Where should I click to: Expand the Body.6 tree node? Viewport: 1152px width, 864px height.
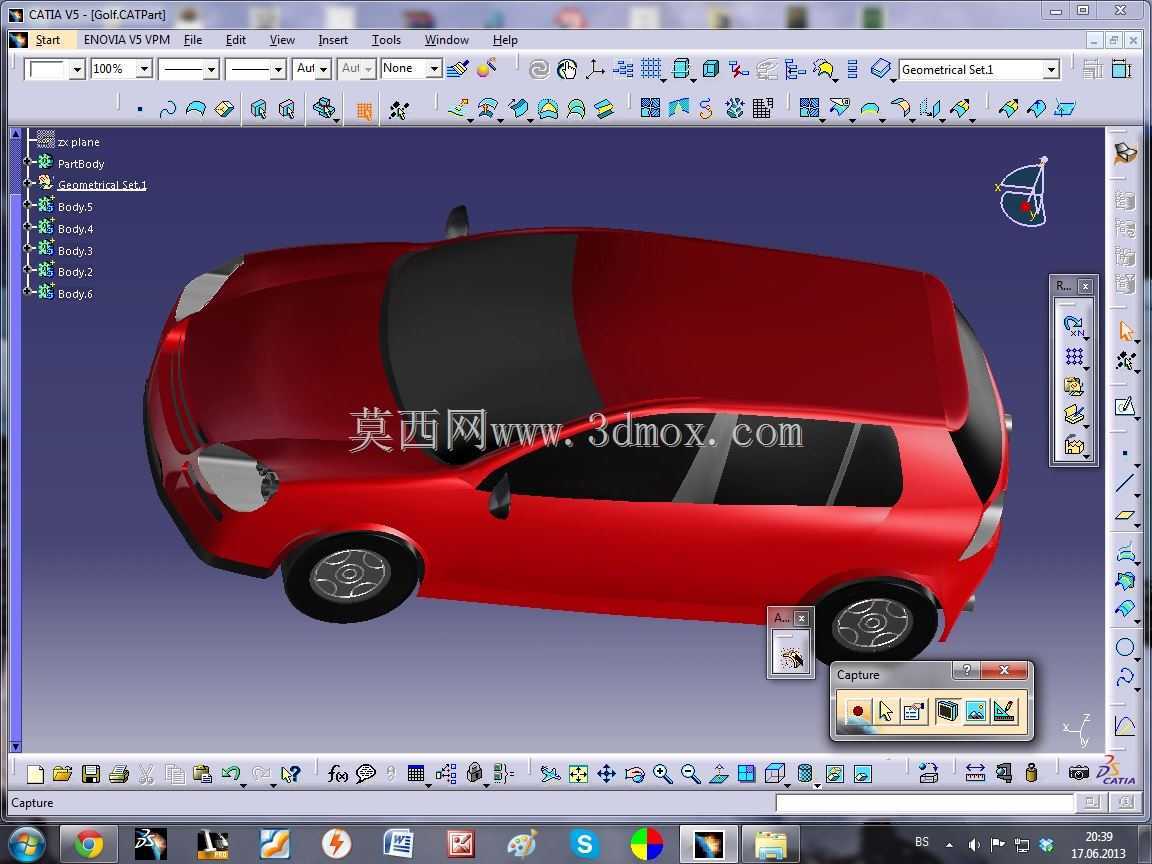tap(26, 292)
